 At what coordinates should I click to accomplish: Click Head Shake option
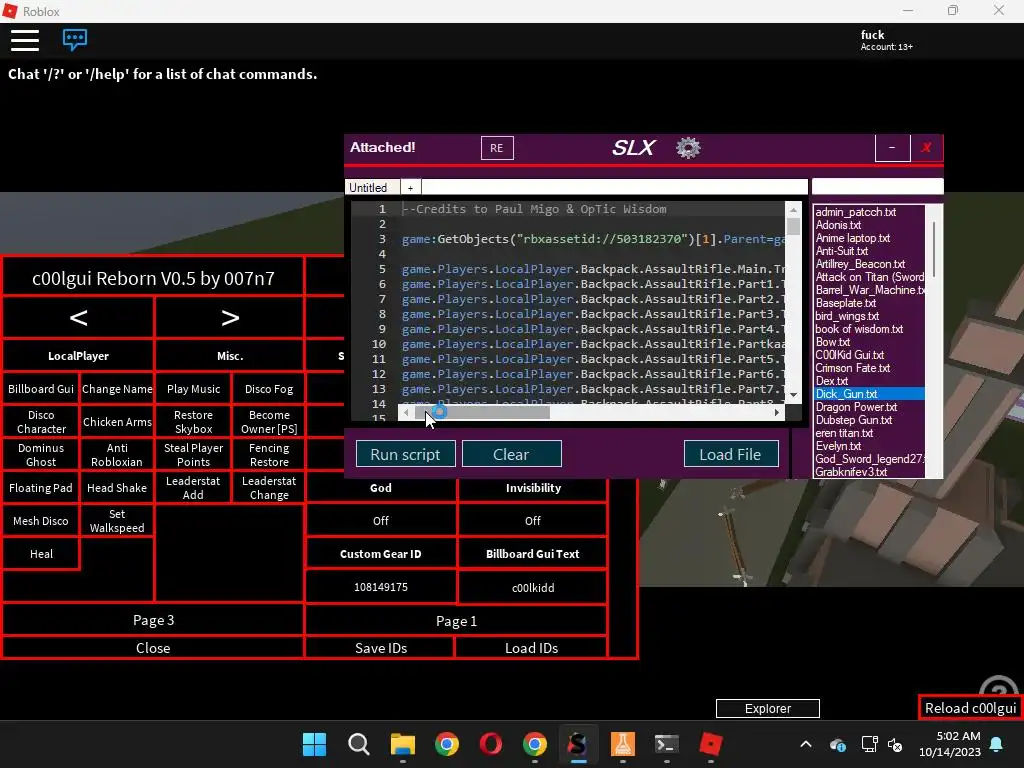point(117,488)
